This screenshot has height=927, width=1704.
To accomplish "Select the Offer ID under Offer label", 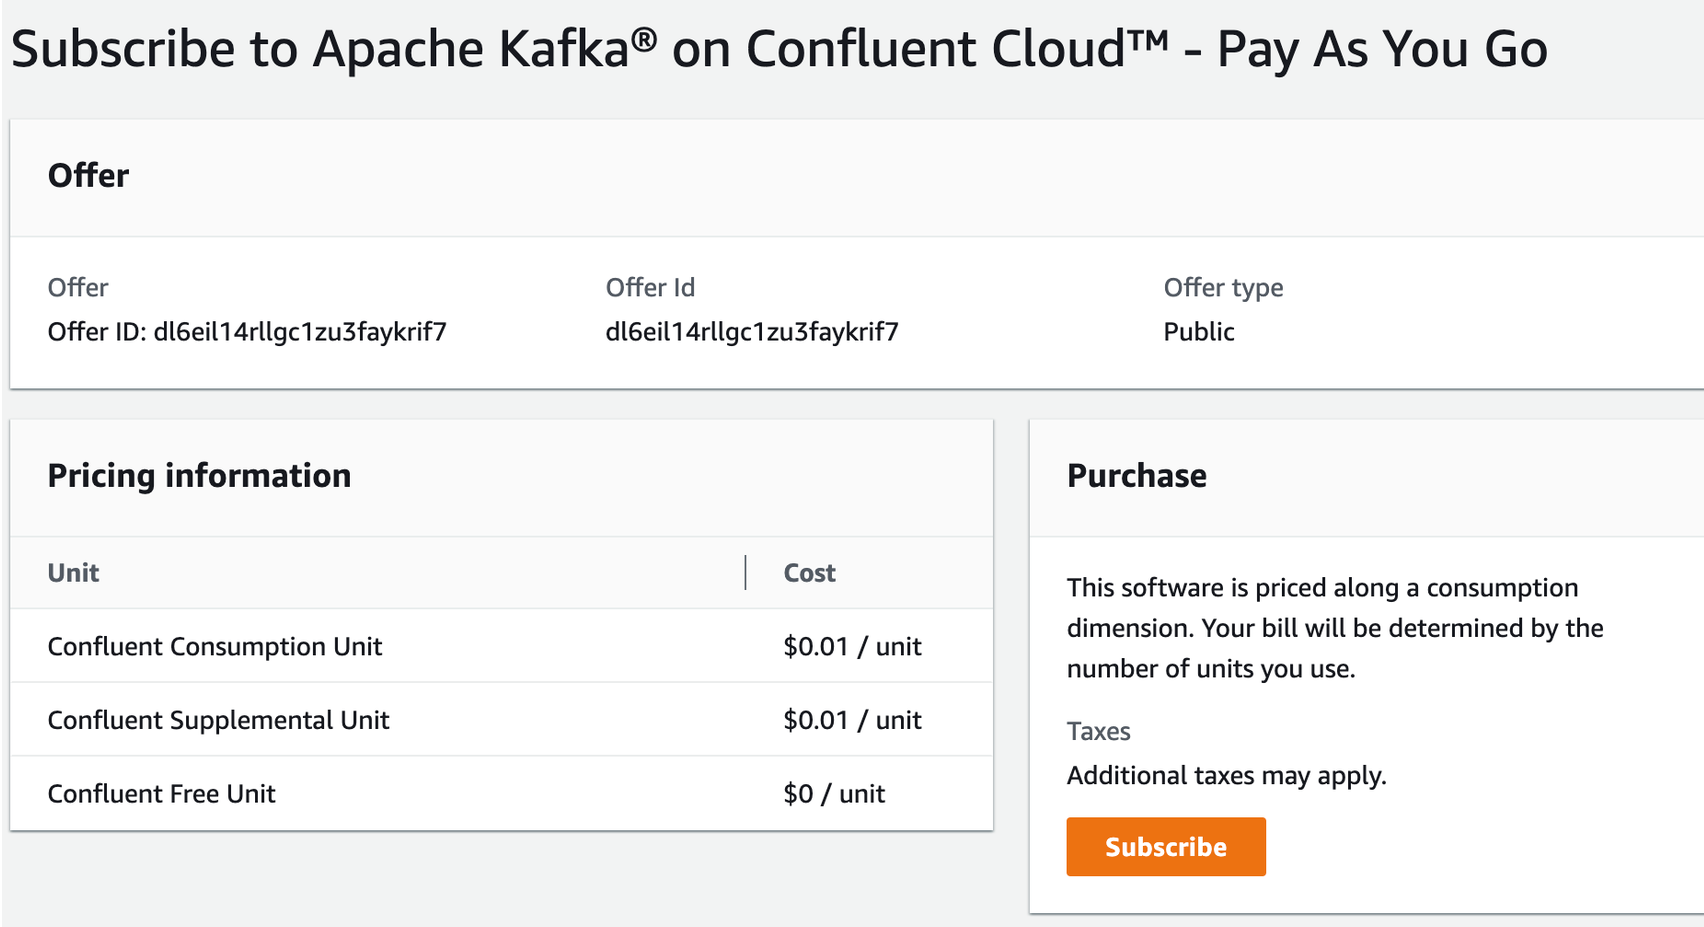I will 246,331.
